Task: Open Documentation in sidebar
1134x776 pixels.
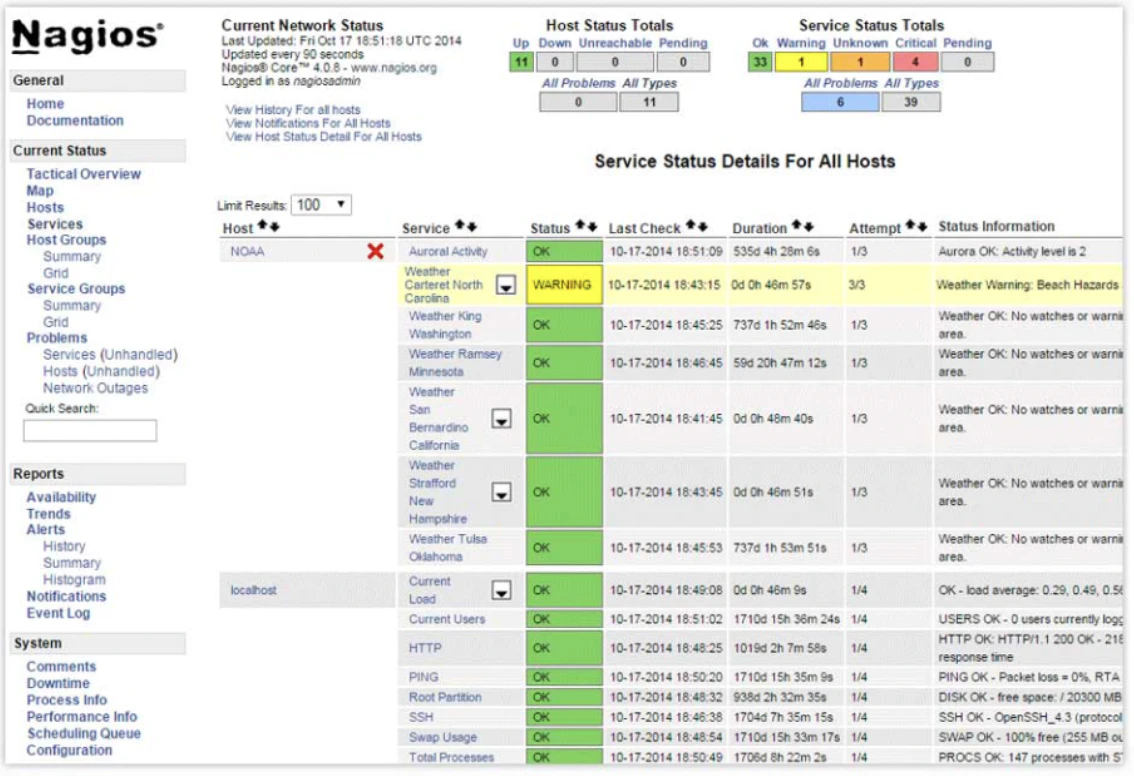Action: pyautogui.click(x=74, y=120)
